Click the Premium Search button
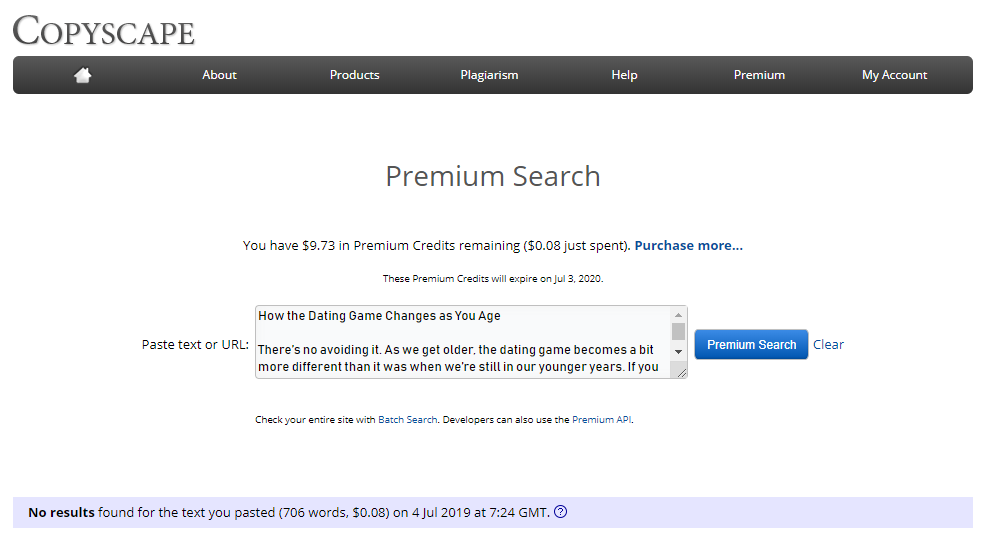This screenshot has width=987, height=544. pos(751,344)
